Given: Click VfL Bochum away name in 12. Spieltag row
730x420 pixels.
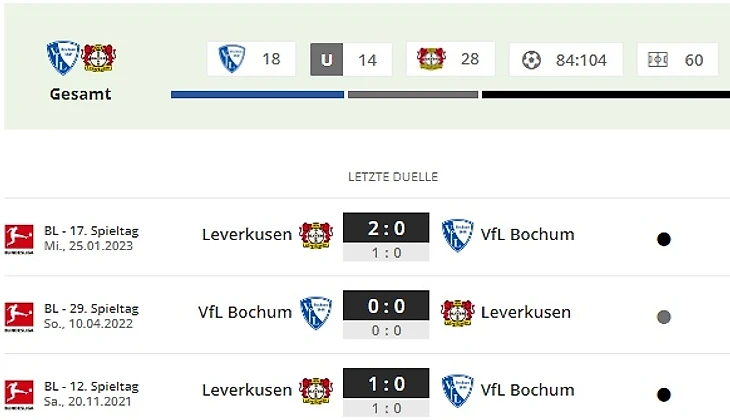Looking at the screenshot, I should click(527, 390).
